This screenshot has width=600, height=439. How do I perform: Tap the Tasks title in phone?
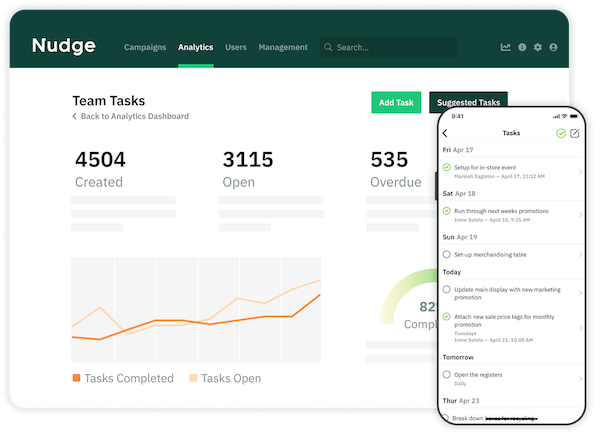[x=511, y=133]
